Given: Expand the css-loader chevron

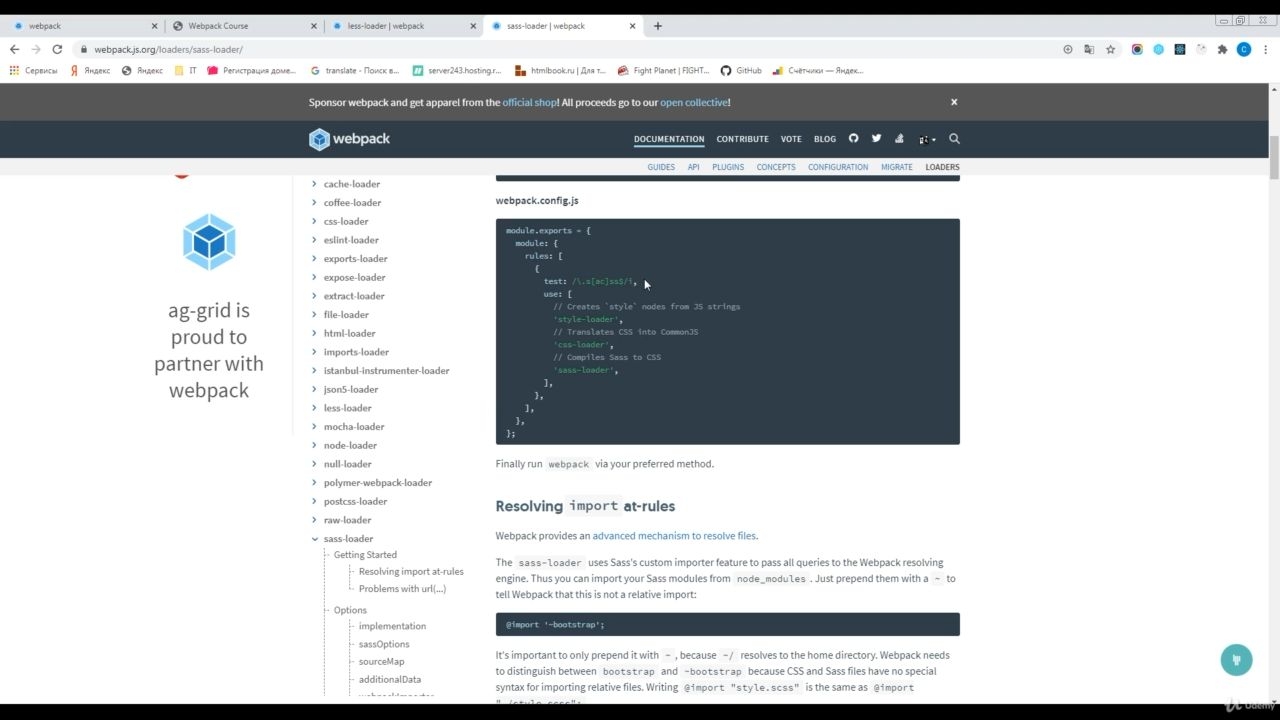Looking at the screenshot, I should tap(314, 221).
